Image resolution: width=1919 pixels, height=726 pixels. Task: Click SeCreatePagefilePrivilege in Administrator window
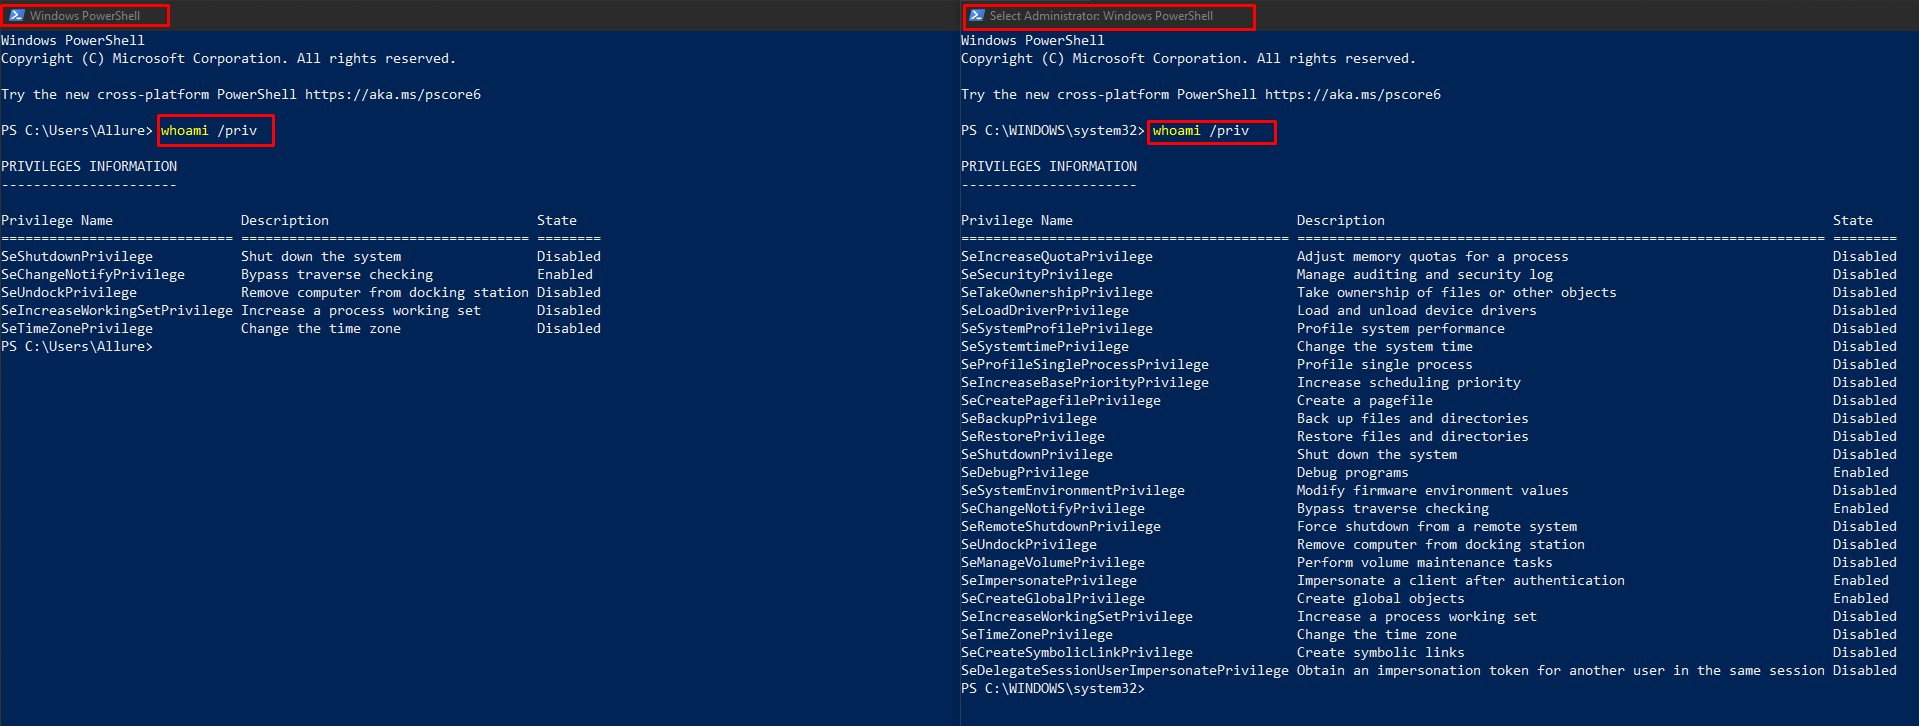(x=1061, y=401)
